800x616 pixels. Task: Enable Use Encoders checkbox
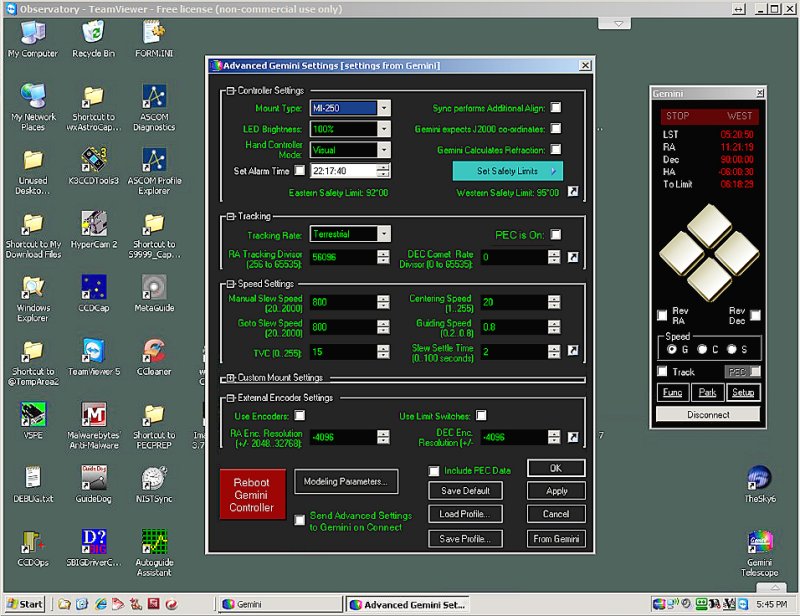coord(300,415)
